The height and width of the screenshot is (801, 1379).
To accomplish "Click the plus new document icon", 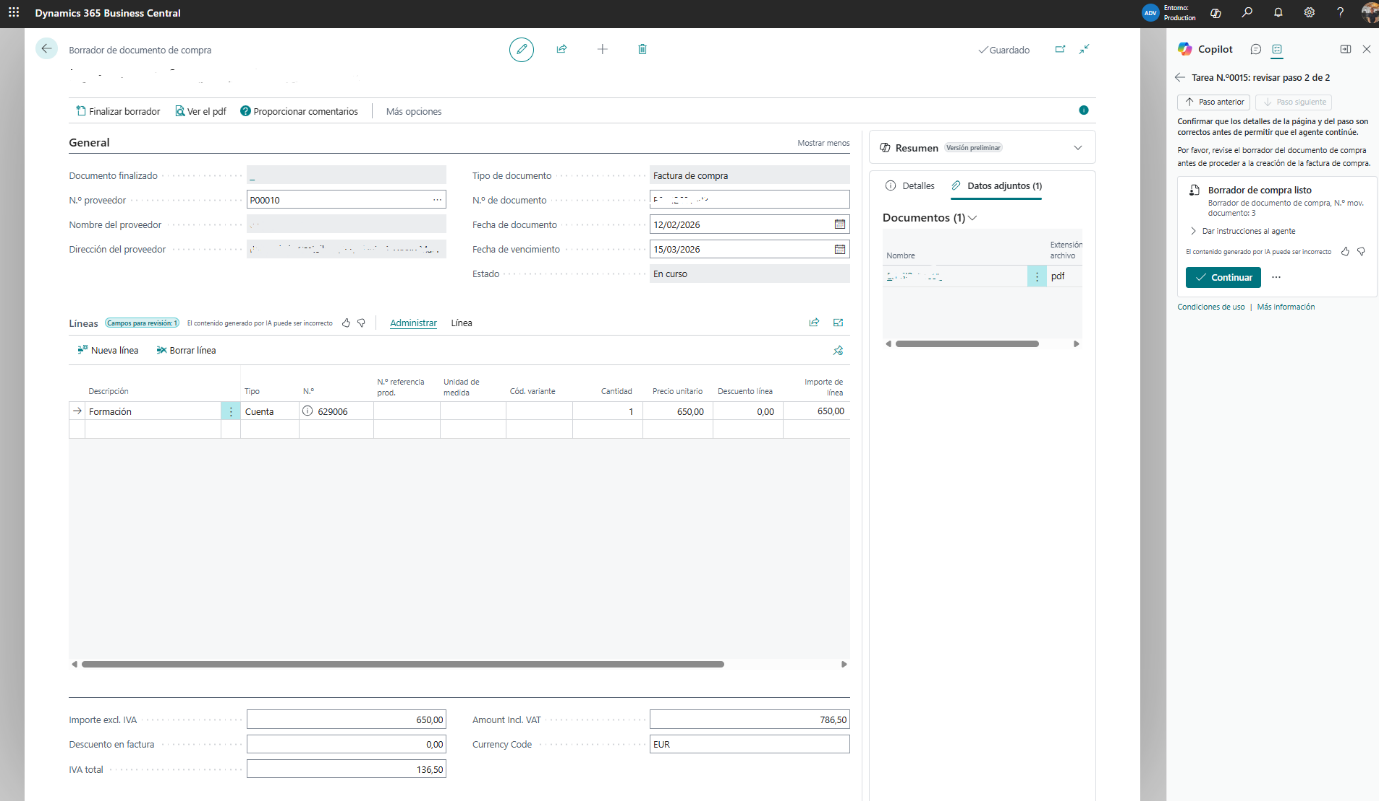I will point(602,49).
